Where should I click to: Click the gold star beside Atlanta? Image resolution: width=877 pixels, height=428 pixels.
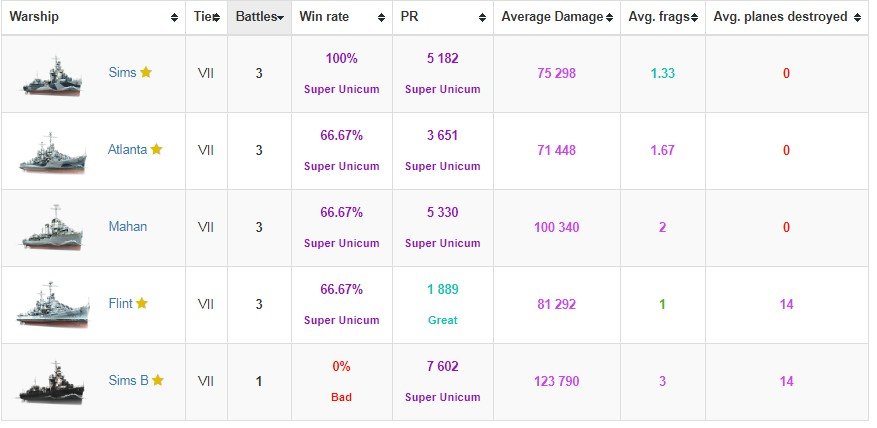[x=157, y=149]
